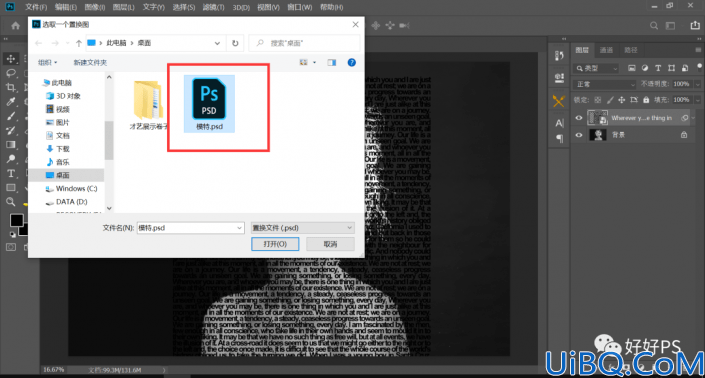
Task: Open the Properties panel icon
Action: click(559, 78)
